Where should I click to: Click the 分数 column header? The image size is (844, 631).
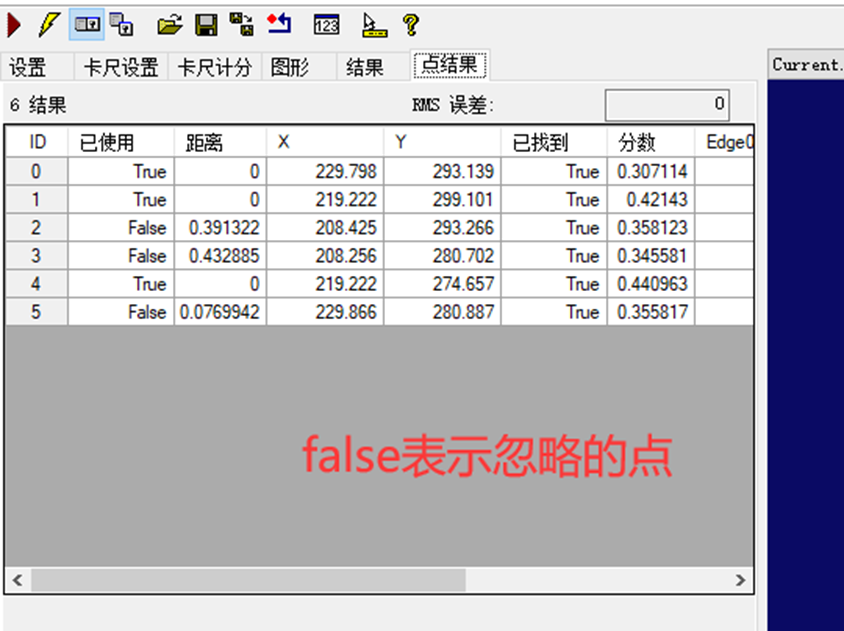pyautogui.click(x=651, y=142)
